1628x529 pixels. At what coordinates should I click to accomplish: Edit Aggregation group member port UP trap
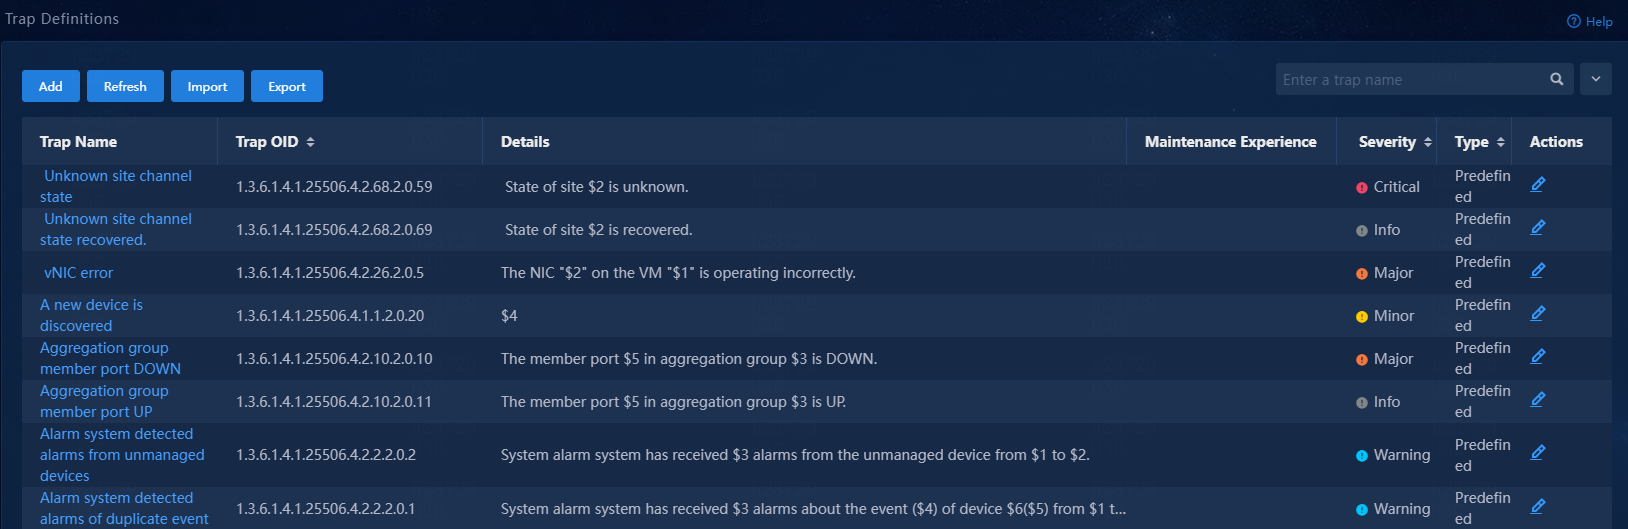[x=1538, y=399]
